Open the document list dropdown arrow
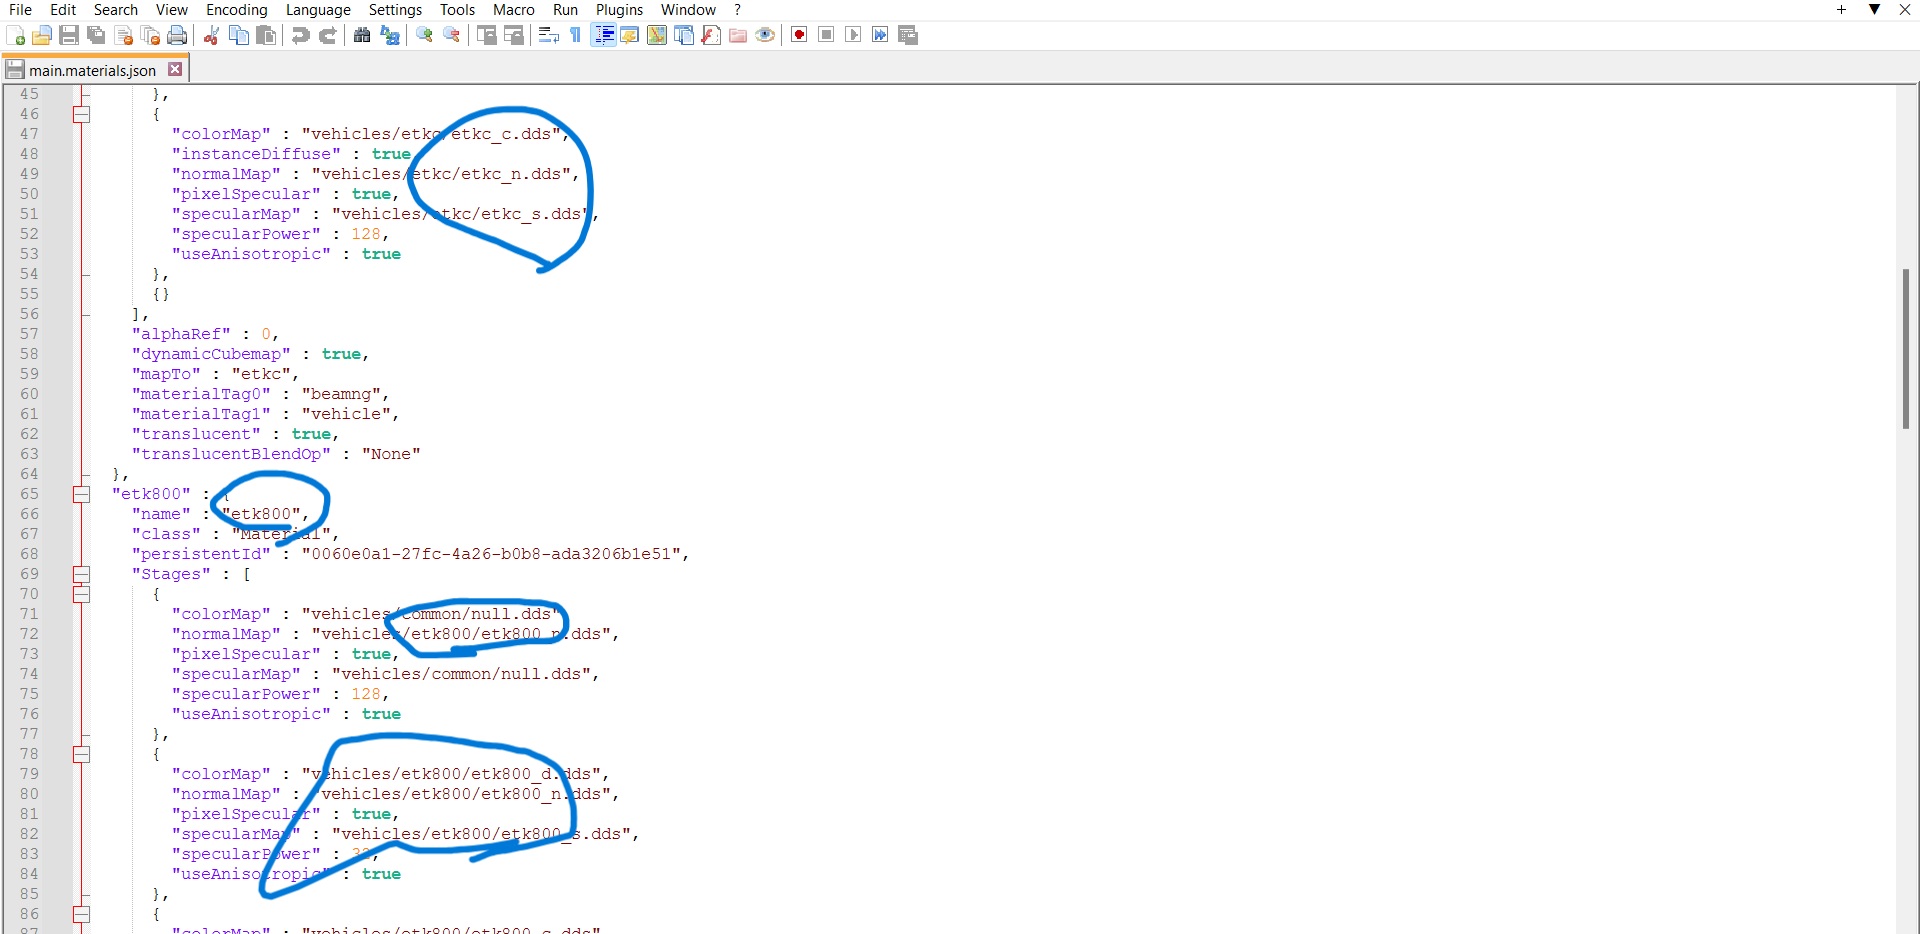Viewport: 1920px width, 934px height. tap(1875, 10)
